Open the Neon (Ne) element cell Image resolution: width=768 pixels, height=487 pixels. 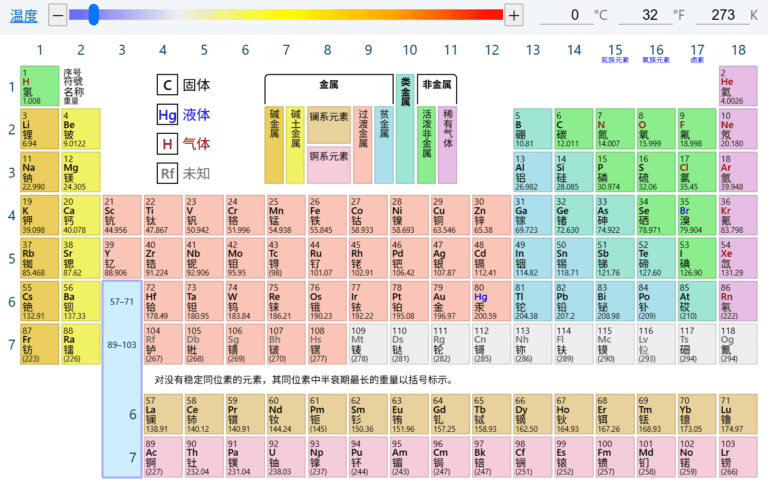[x=738, y=129]
